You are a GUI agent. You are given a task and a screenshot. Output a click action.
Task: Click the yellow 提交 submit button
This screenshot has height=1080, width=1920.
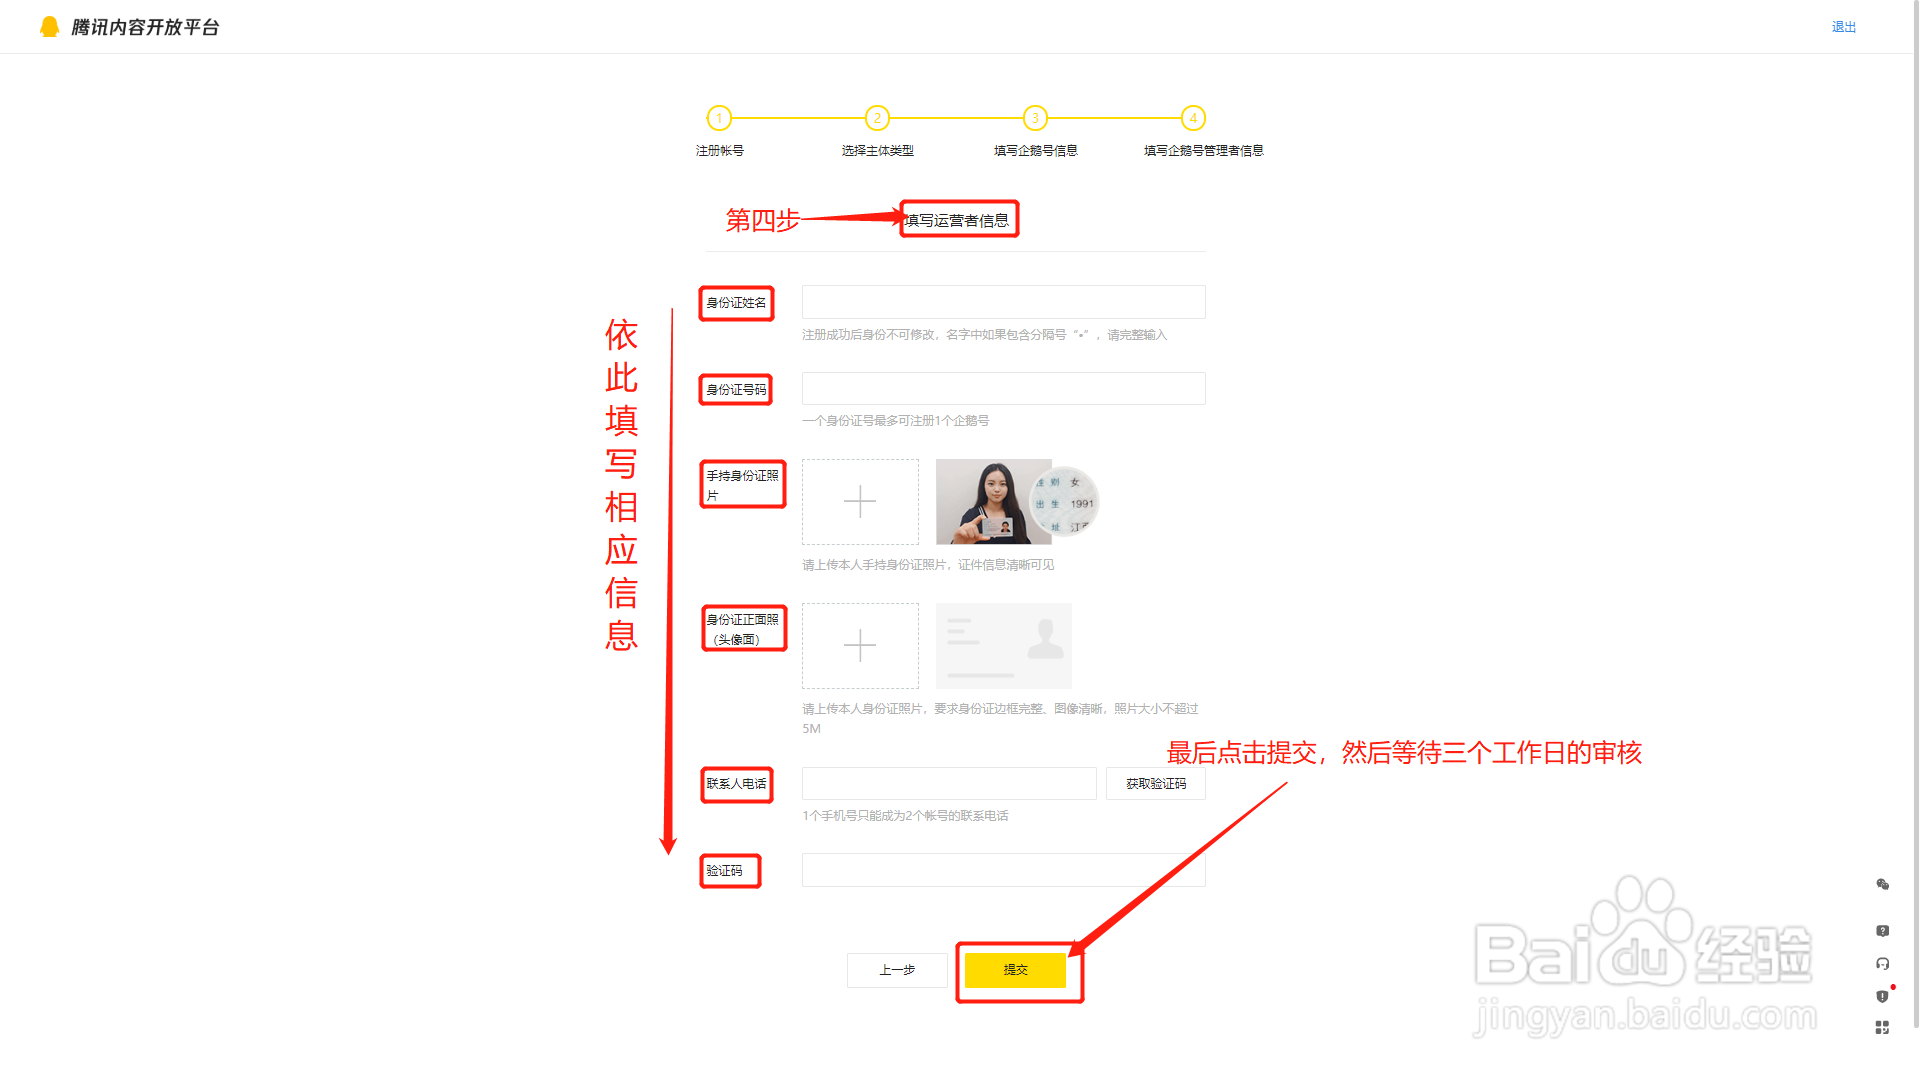click(x=1015, y=970)
